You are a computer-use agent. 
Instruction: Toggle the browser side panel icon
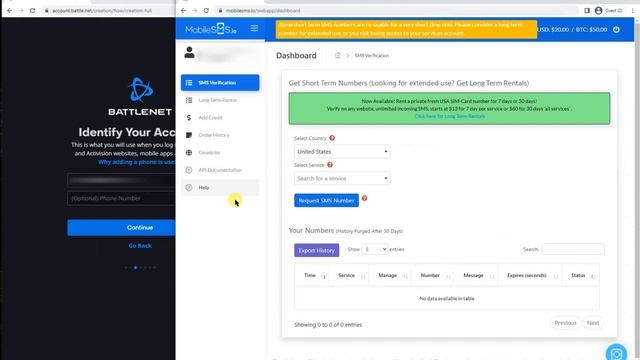click(587, 10)
